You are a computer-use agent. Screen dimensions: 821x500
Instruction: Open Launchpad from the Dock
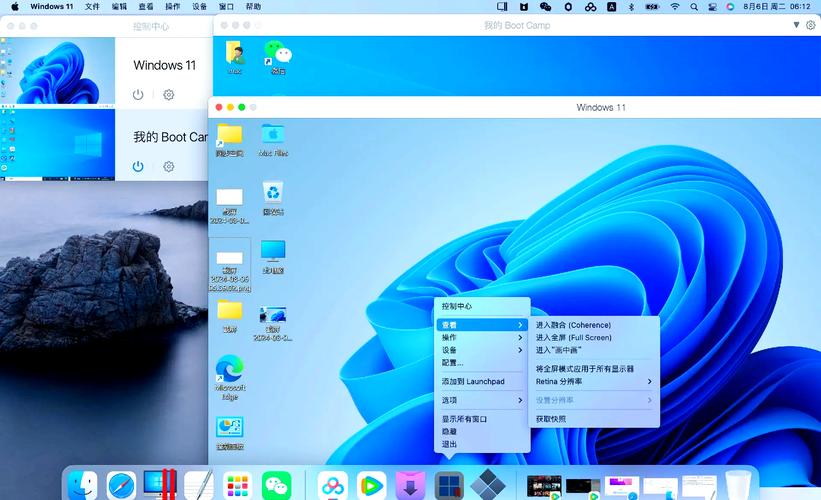pos(237,485)
